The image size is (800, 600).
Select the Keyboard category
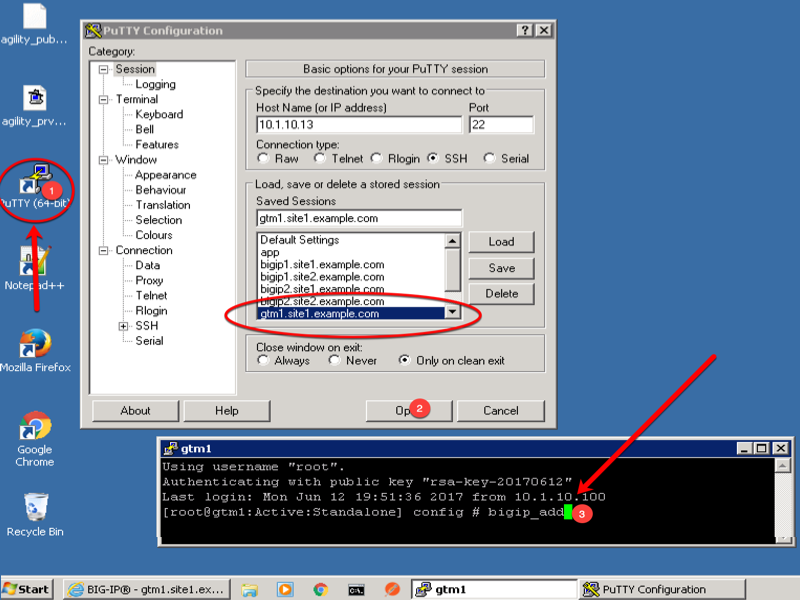[x=159, y=114]
